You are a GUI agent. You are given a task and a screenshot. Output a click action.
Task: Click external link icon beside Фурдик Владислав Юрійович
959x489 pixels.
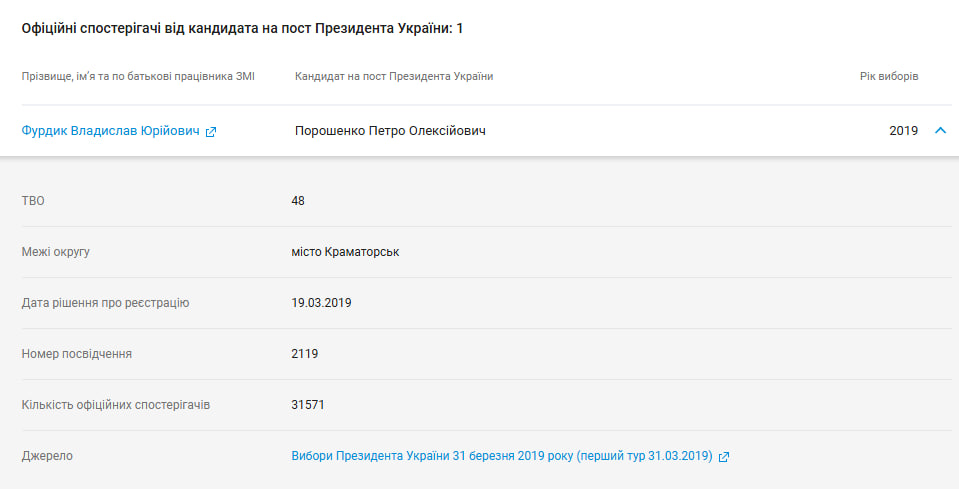(x=211, y=132)
